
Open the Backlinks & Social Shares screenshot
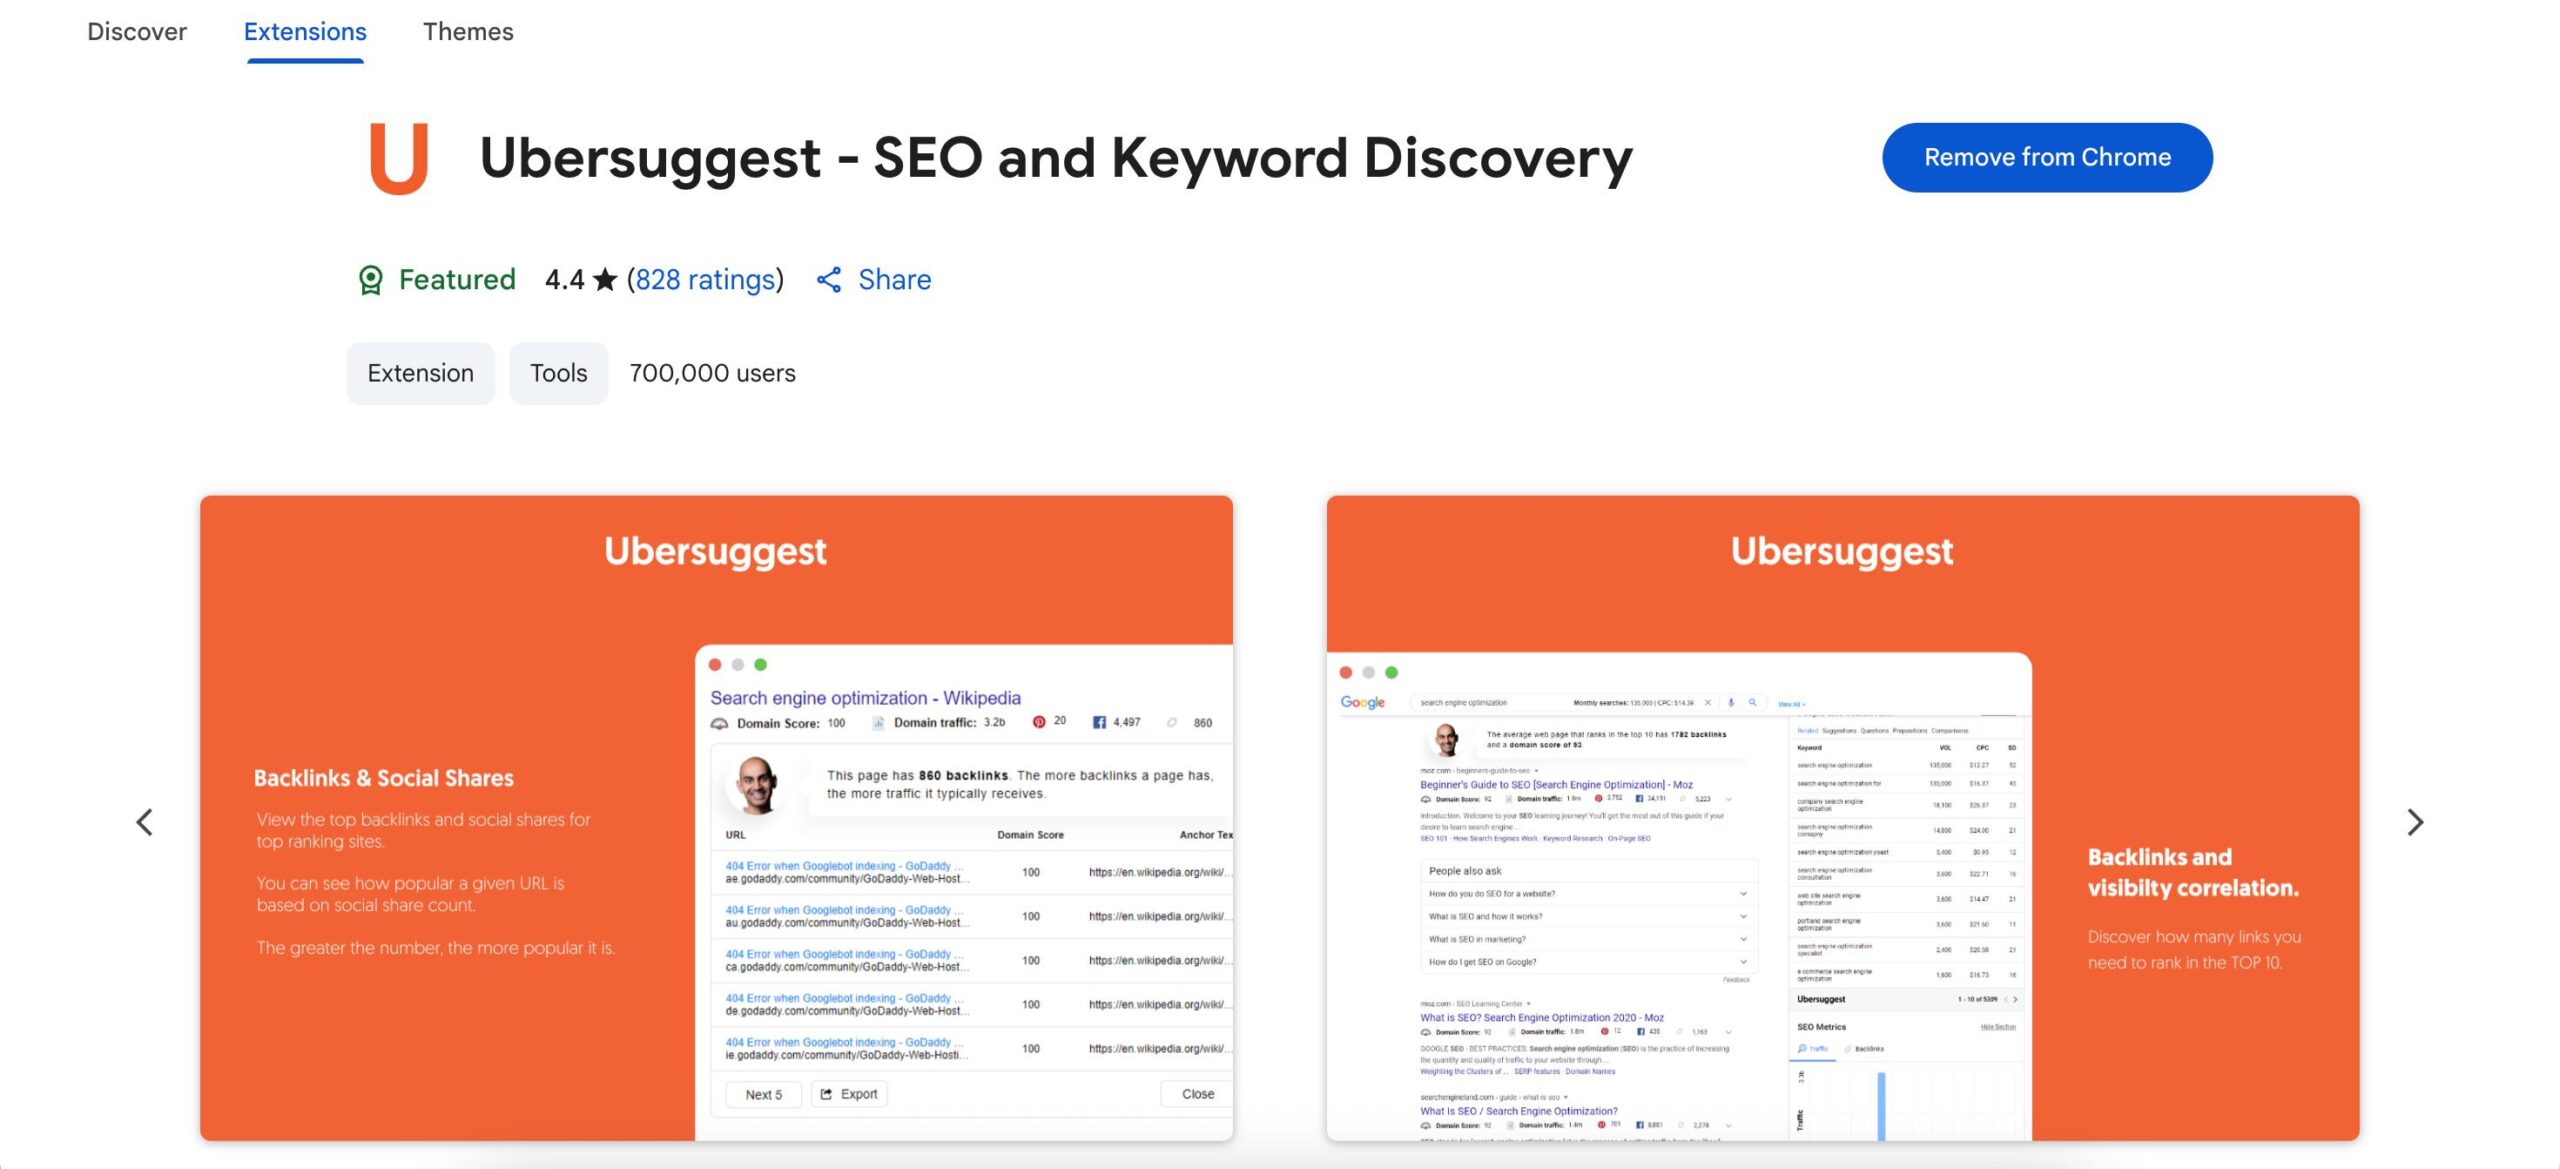click(x=716, y=818)
